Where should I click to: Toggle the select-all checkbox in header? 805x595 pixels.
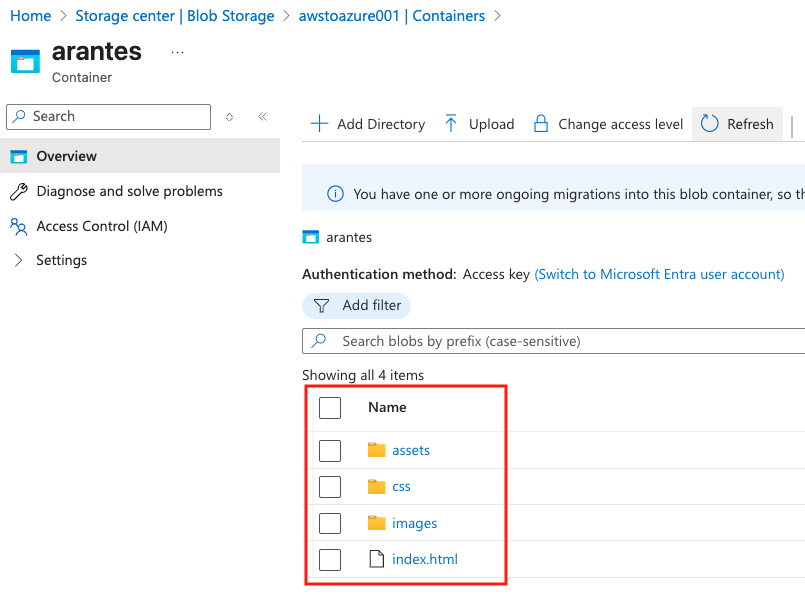point(330,408)
